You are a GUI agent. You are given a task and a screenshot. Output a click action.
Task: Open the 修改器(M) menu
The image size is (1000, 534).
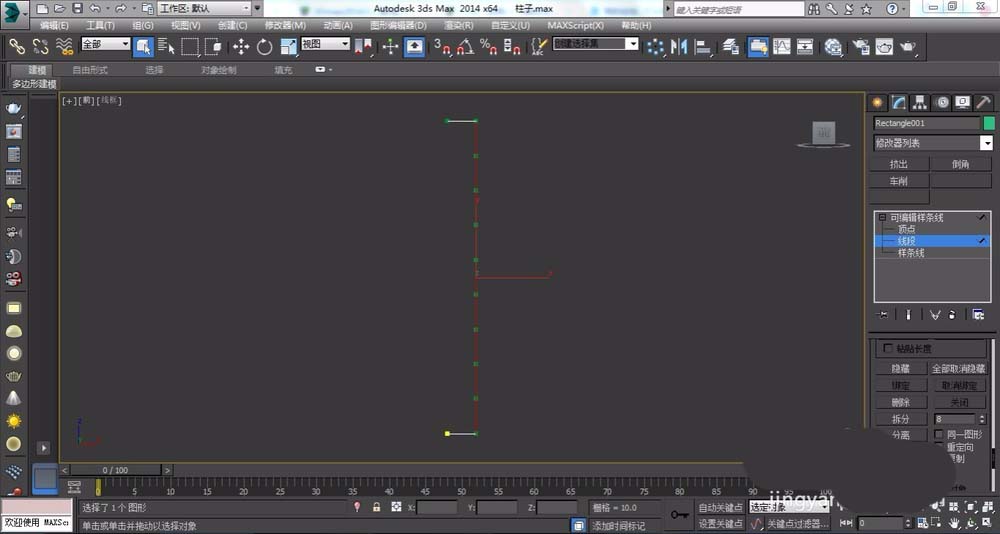(x=285, y=25)
